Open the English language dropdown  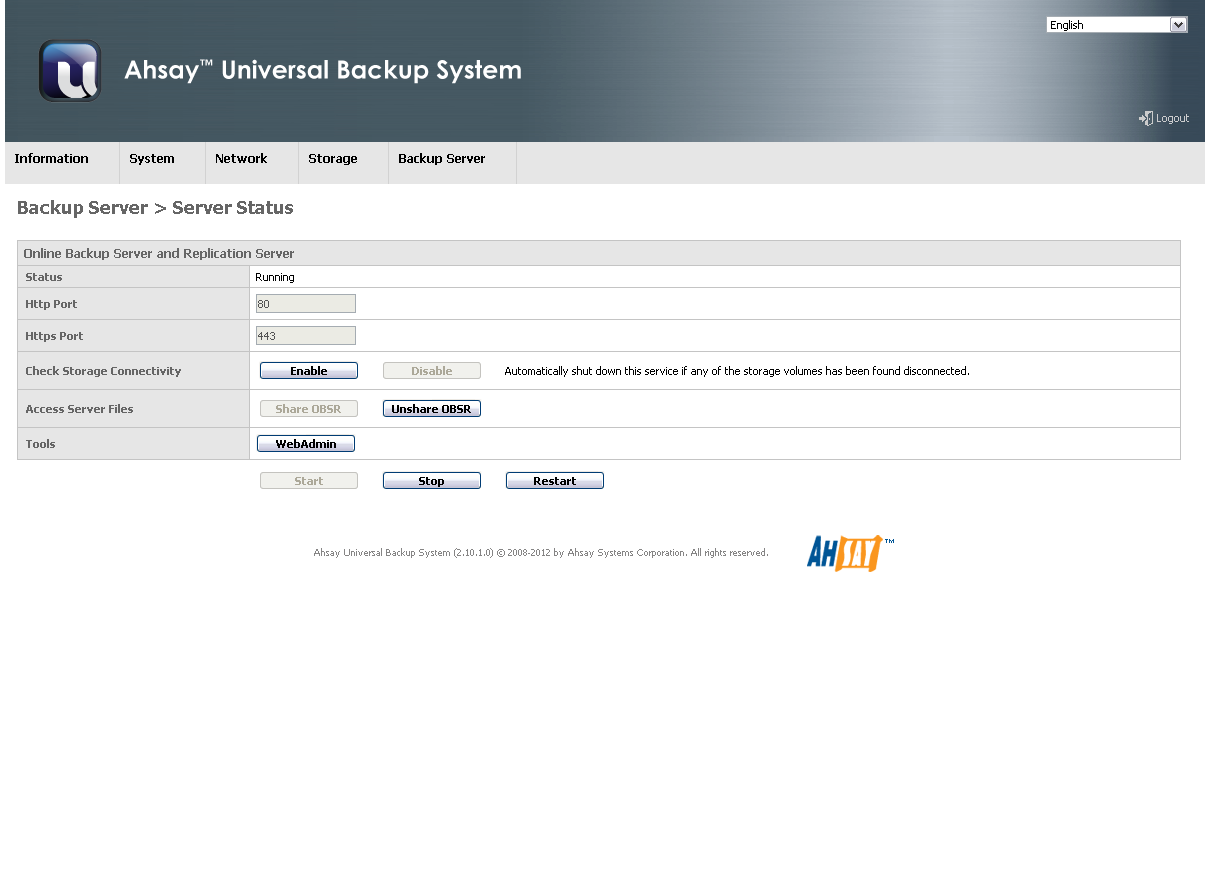coord(1117,25)
